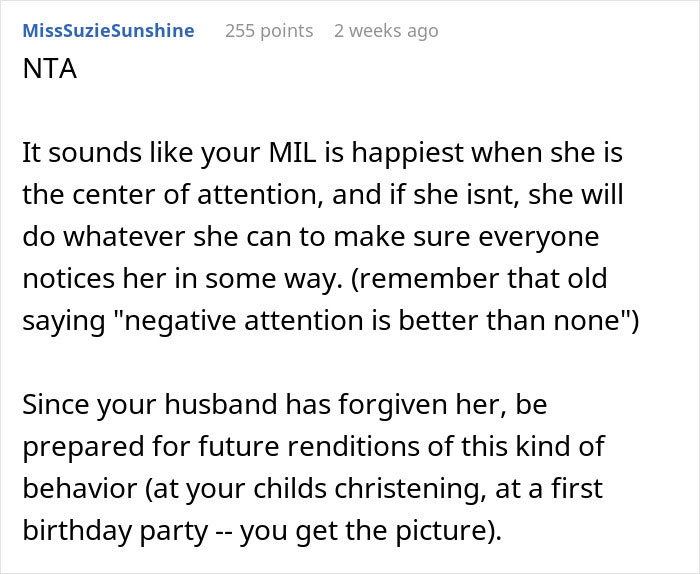This screenshot has width=700, height=574.
Task: Open MissSuzieSunshine's user profile
Action: (108, 30)
